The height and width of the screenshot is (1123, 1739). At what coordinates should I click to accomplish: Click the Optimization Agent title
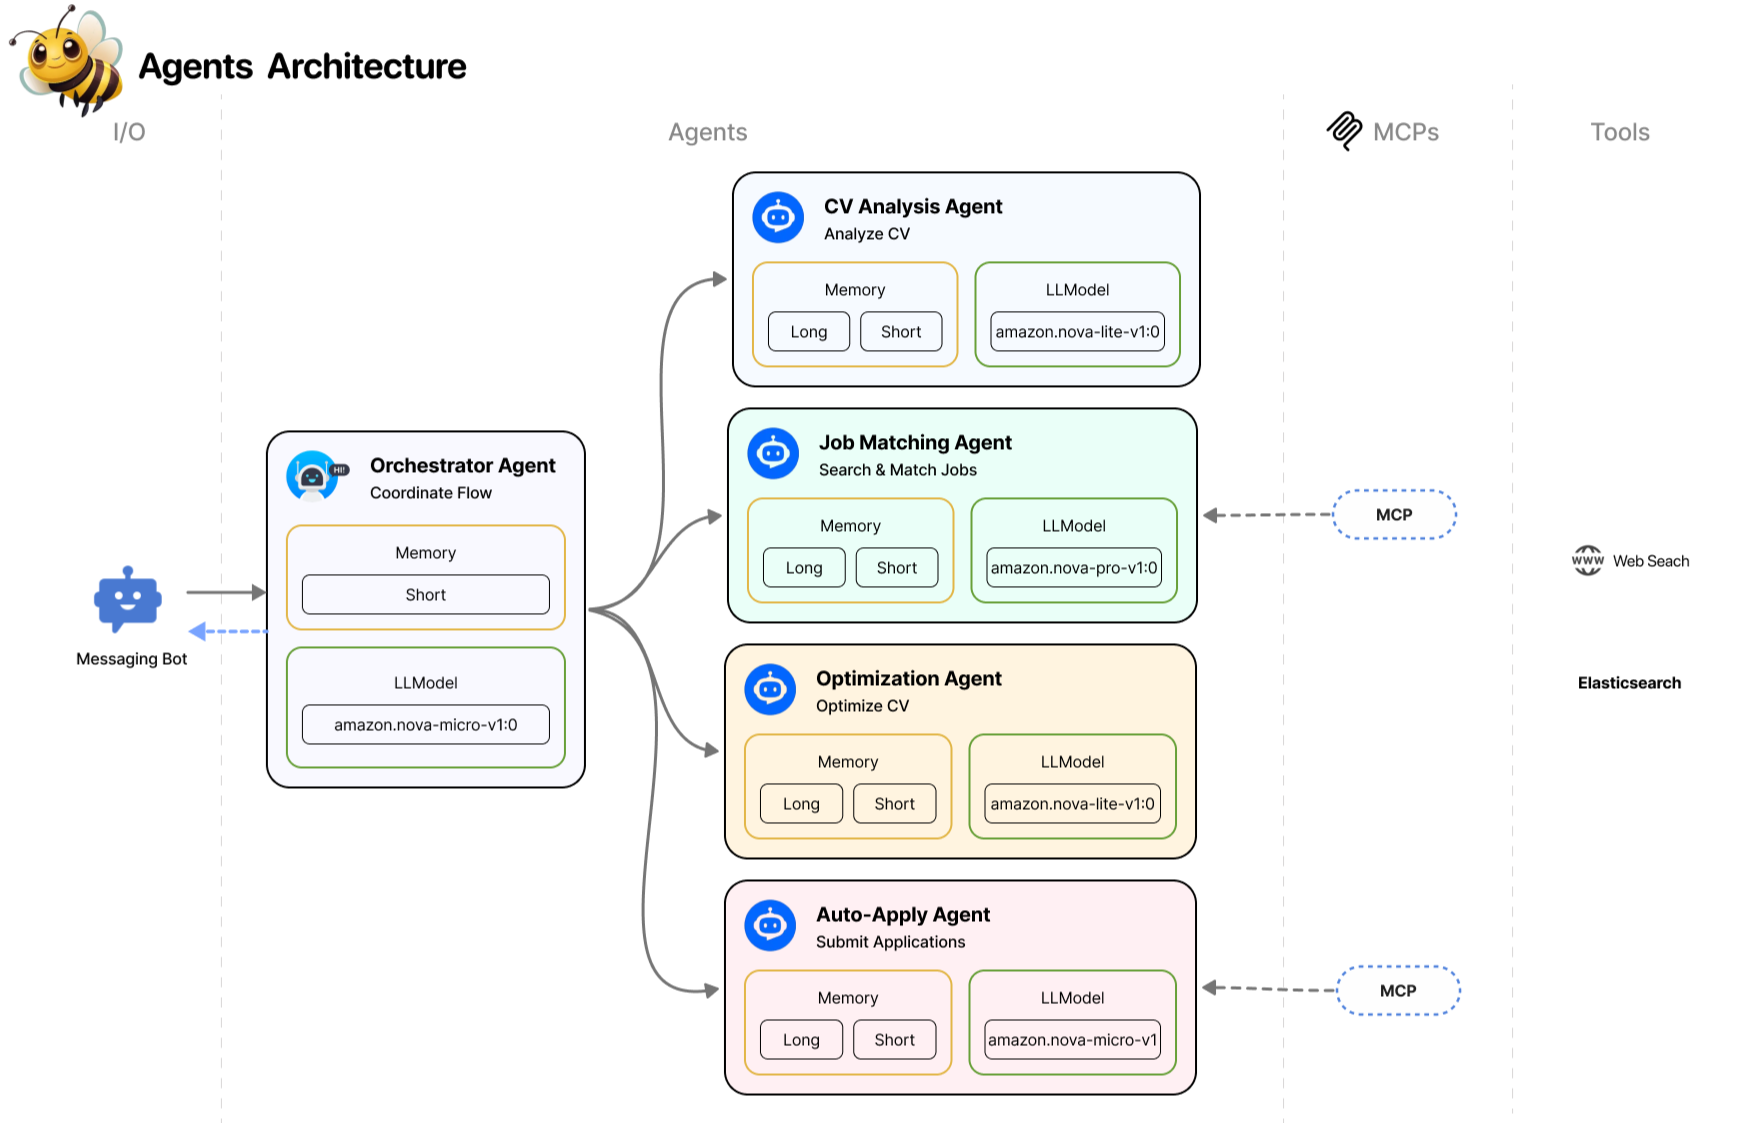tap(909, 678)
